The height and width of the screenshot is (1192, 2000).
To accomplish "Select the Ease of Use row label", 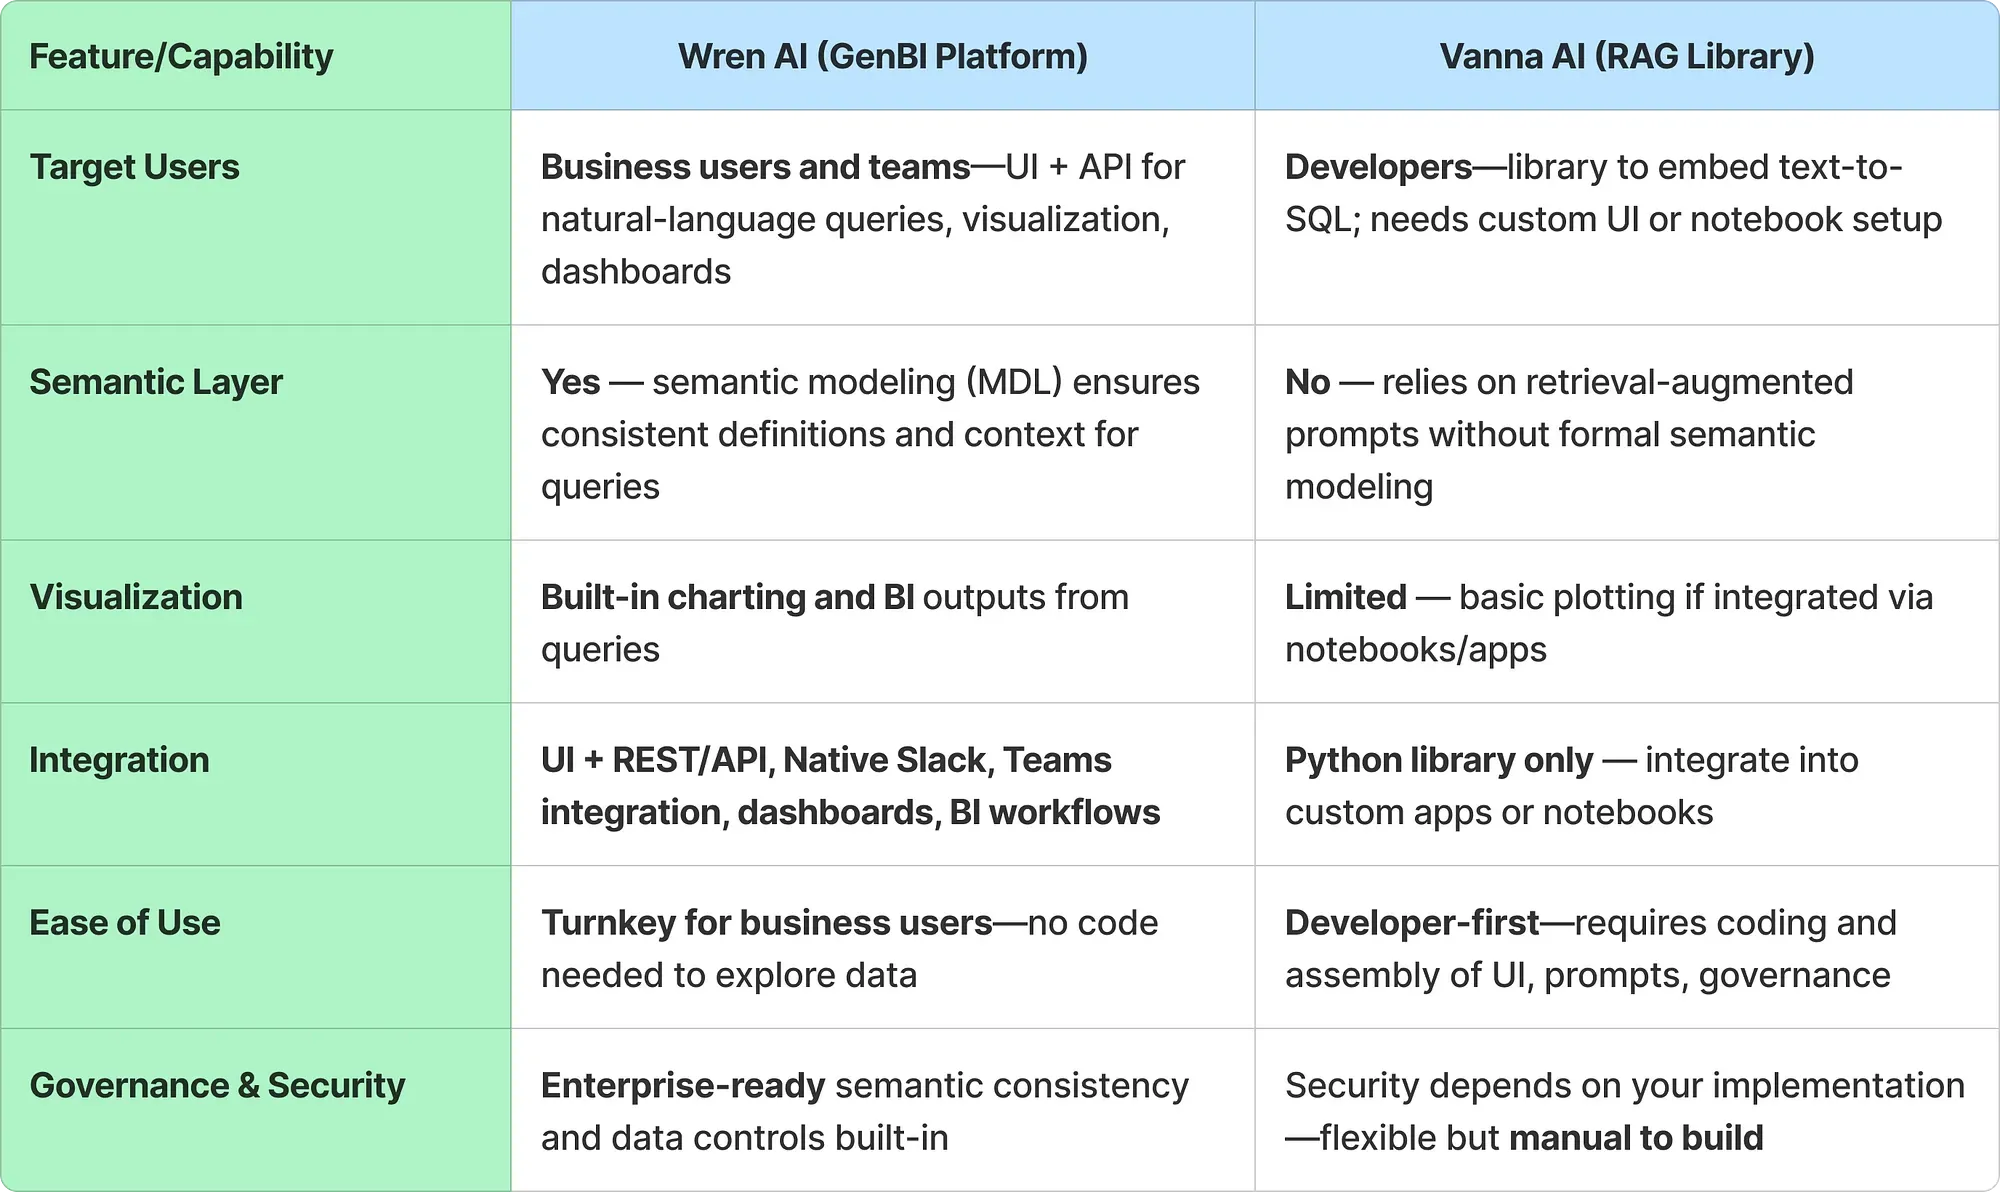I will [x=125, y=923].
